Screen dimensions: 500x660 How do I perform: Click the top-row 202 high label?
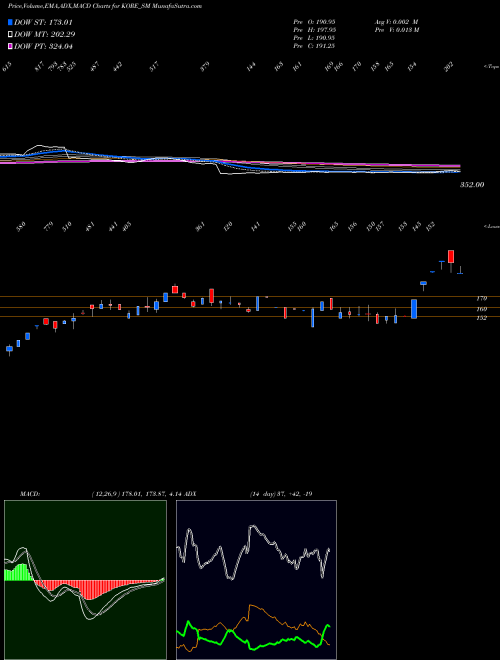449,66
